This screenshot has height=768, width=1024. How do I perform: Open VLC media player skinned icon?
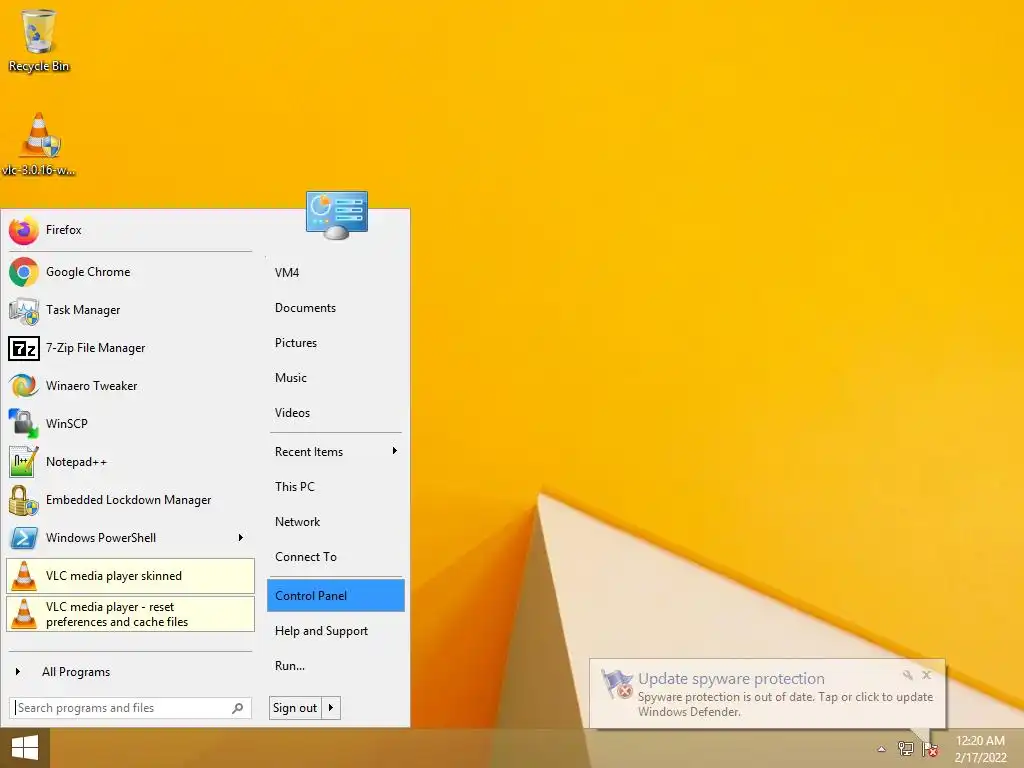pos(24,576)
